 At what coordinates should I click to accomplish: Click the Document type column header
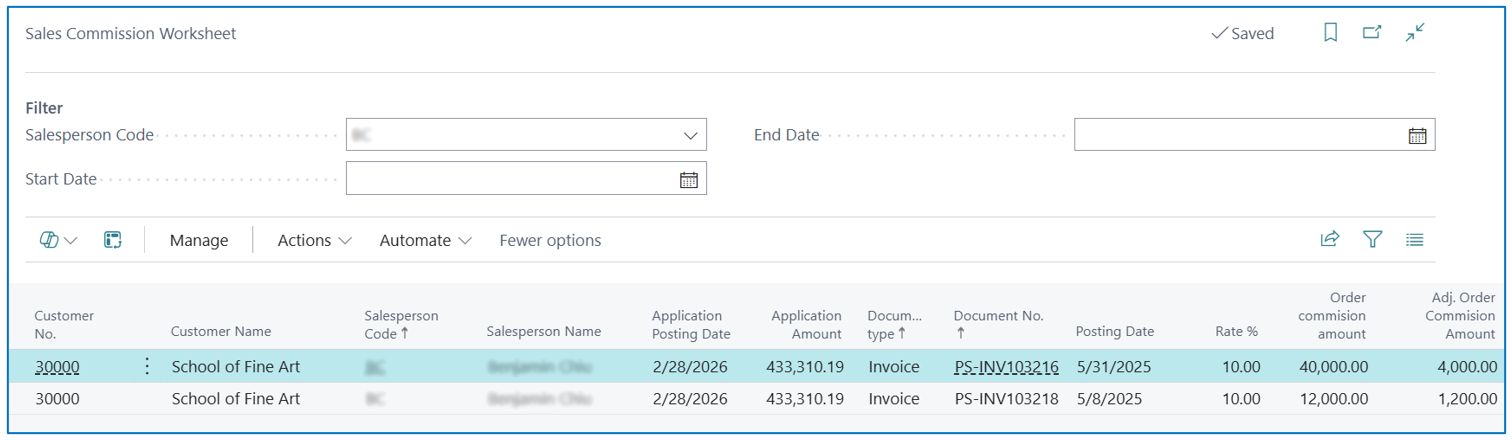click(x=895, y=324)
